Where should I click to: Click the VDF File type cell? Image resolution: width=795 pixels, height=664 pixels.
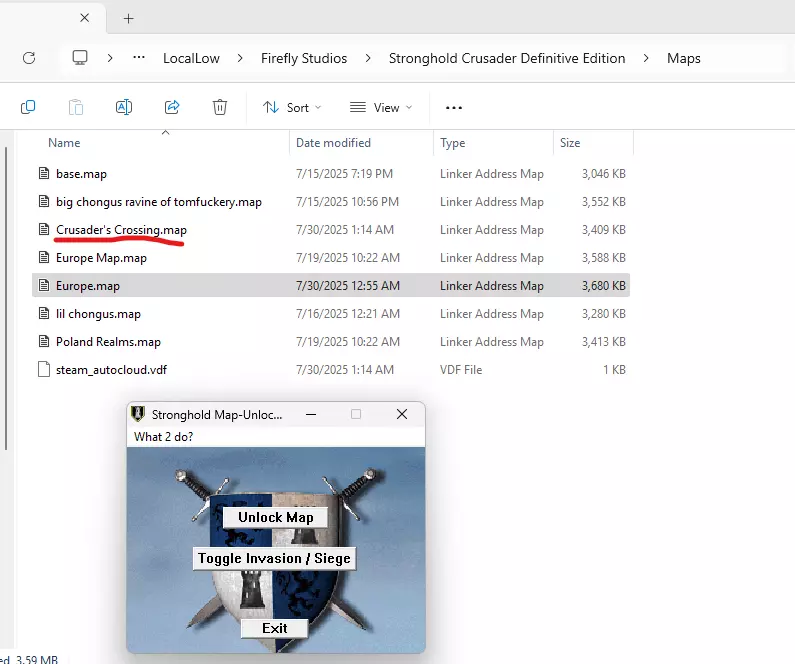pyautogui.click(x=461, y=370)
